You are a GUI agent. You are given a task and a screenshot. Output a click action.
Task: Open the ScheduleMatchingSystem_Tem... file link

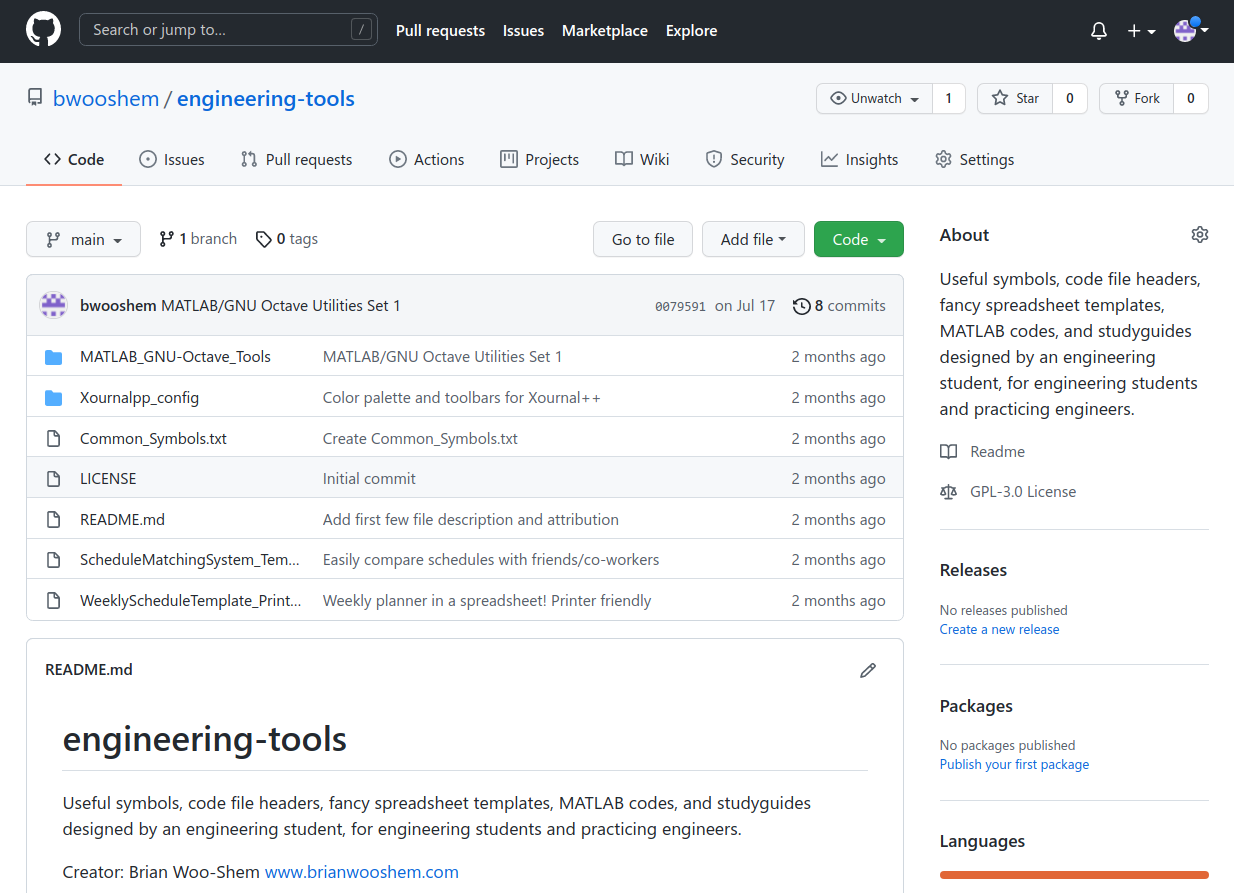pos(190,560)
